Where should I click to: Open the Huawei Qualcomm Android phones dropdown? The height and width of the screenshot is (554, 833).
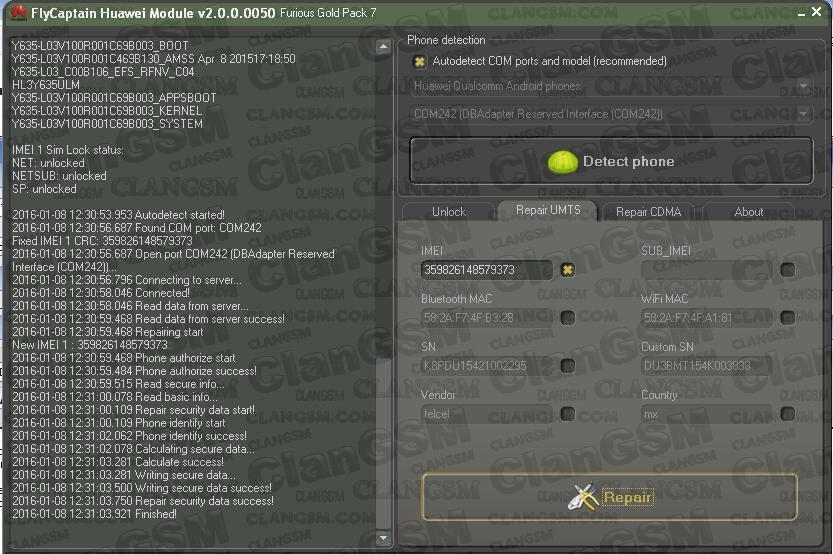pyautogui.click(x=611, y=86)
